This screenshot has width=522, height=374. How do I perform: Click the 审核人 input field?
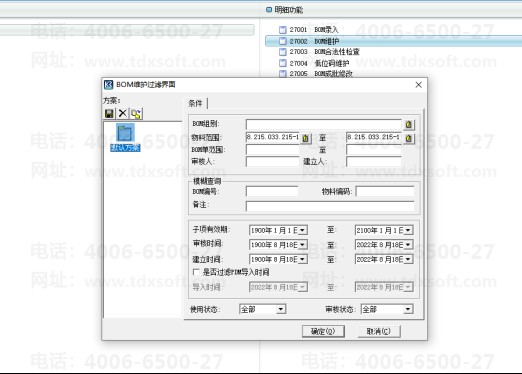pos(273,161)
